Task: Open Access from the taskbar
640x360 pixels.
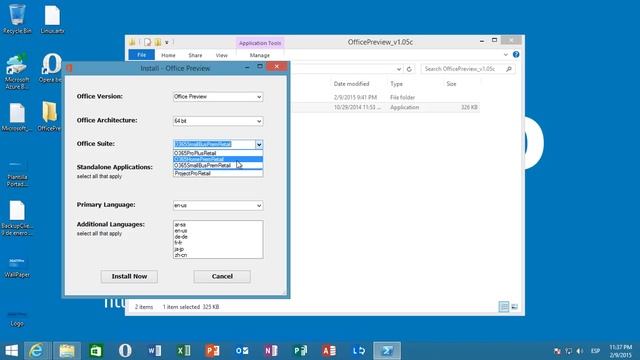Action: point(329,351)
